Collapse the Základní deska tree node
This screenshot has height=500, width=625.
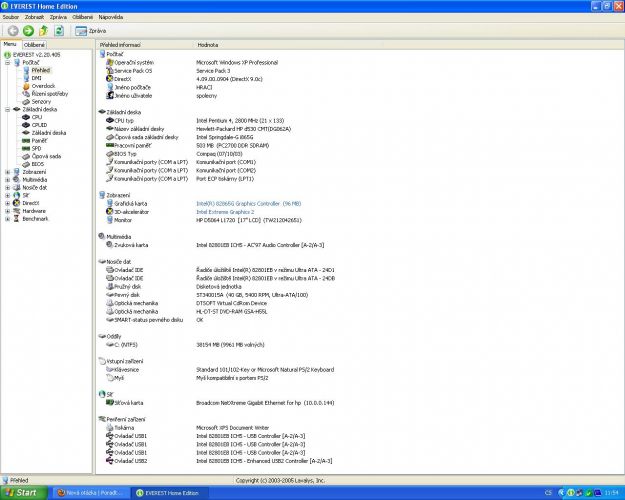point(7,109)
